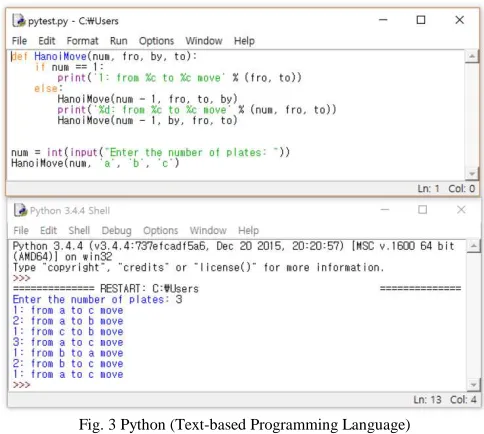Close the pytest.py editor window
Image resolution: width=484 pixels, height=434 pixels.
pyautogui.click(x=460, y=20)
